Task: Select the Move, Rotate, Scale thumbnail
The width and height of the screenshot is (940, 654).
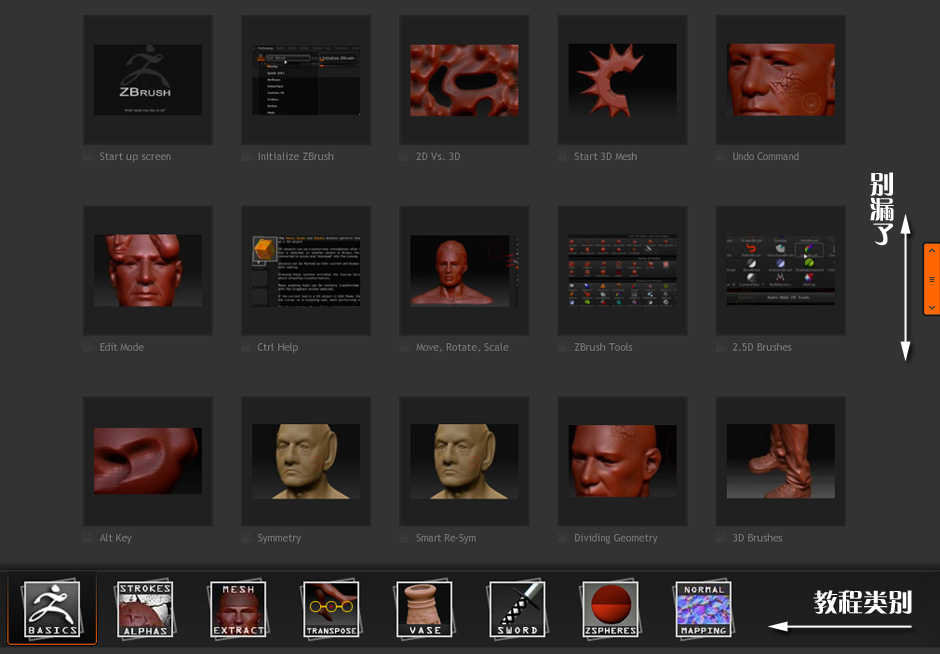Action: click(464, 270)
